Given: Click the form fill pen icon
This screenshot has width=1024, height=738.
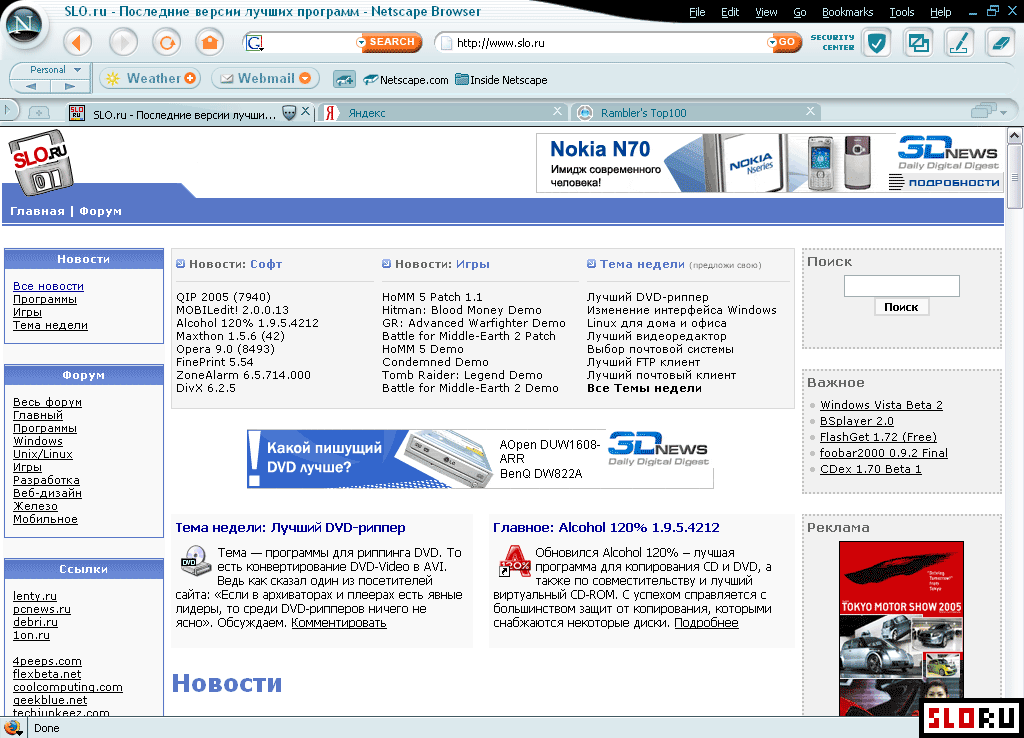Looking at the screenshot, I should pyautogui.click(x=958, y=42).
